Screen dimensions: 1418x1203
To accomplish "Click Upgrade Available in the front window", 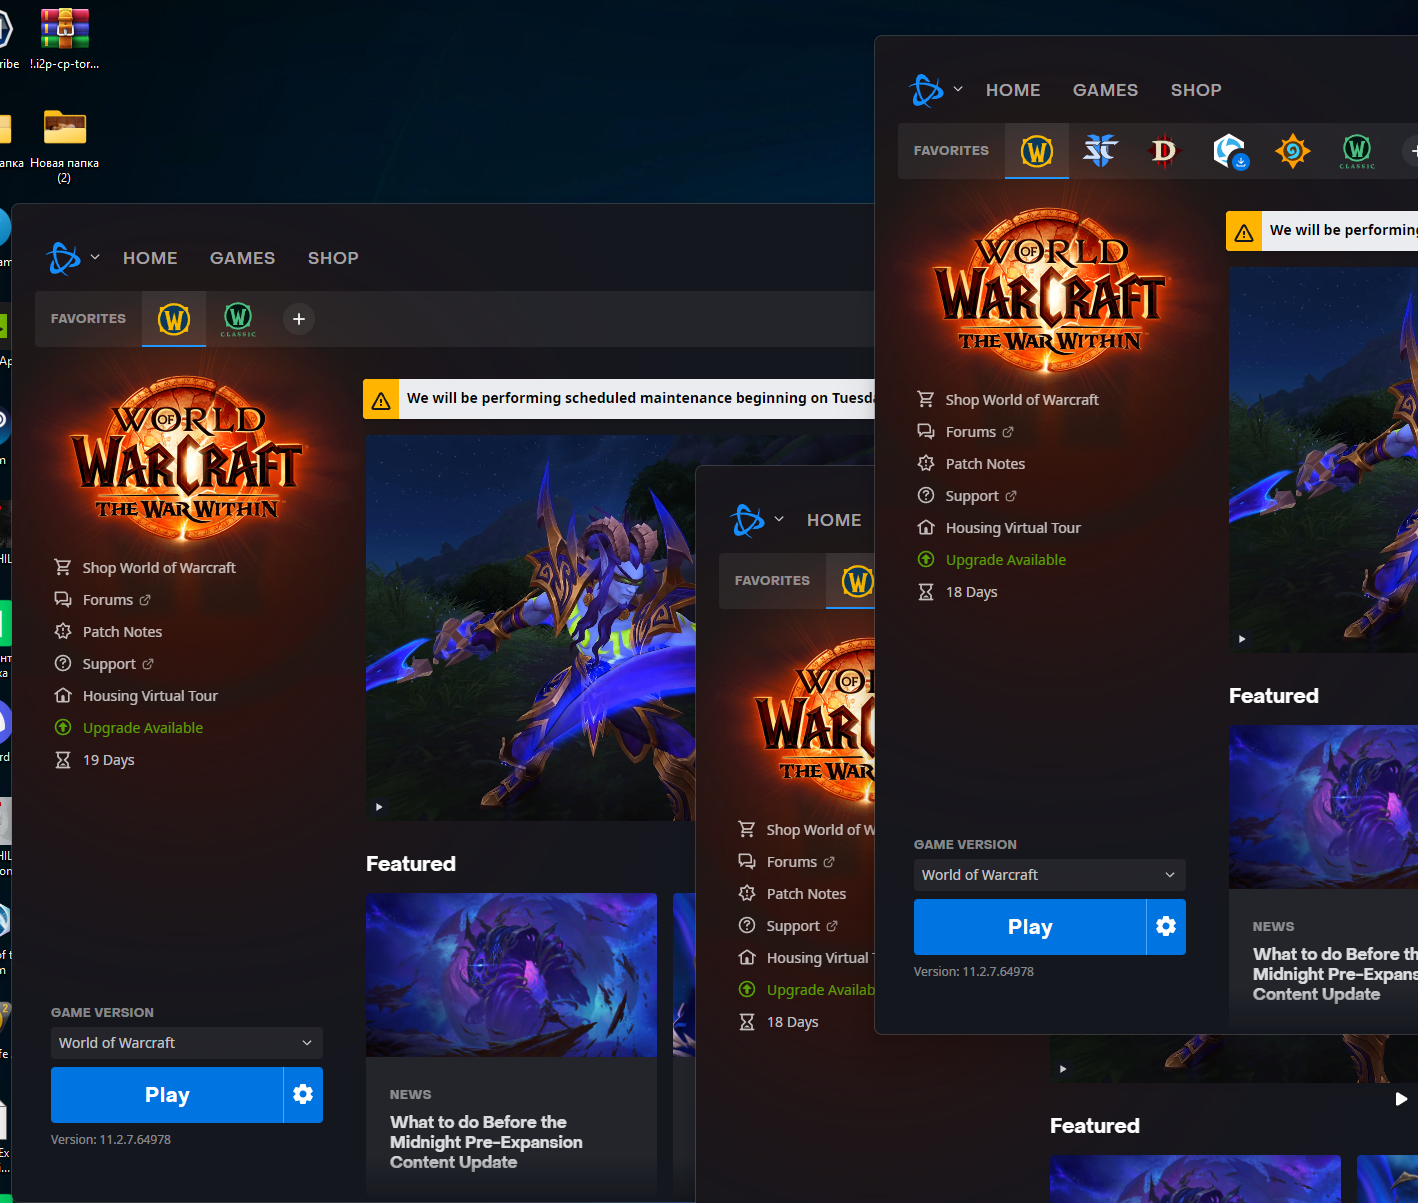I will coord(992,560).
